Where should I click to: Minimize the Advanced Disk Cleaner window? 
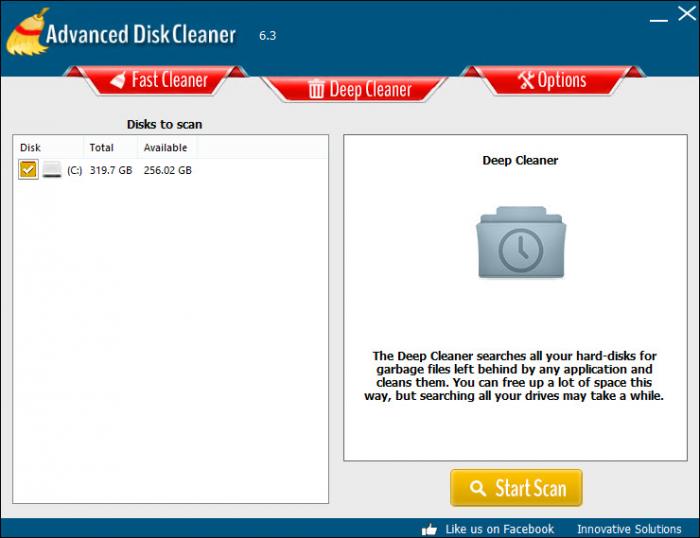coord(658,20)
